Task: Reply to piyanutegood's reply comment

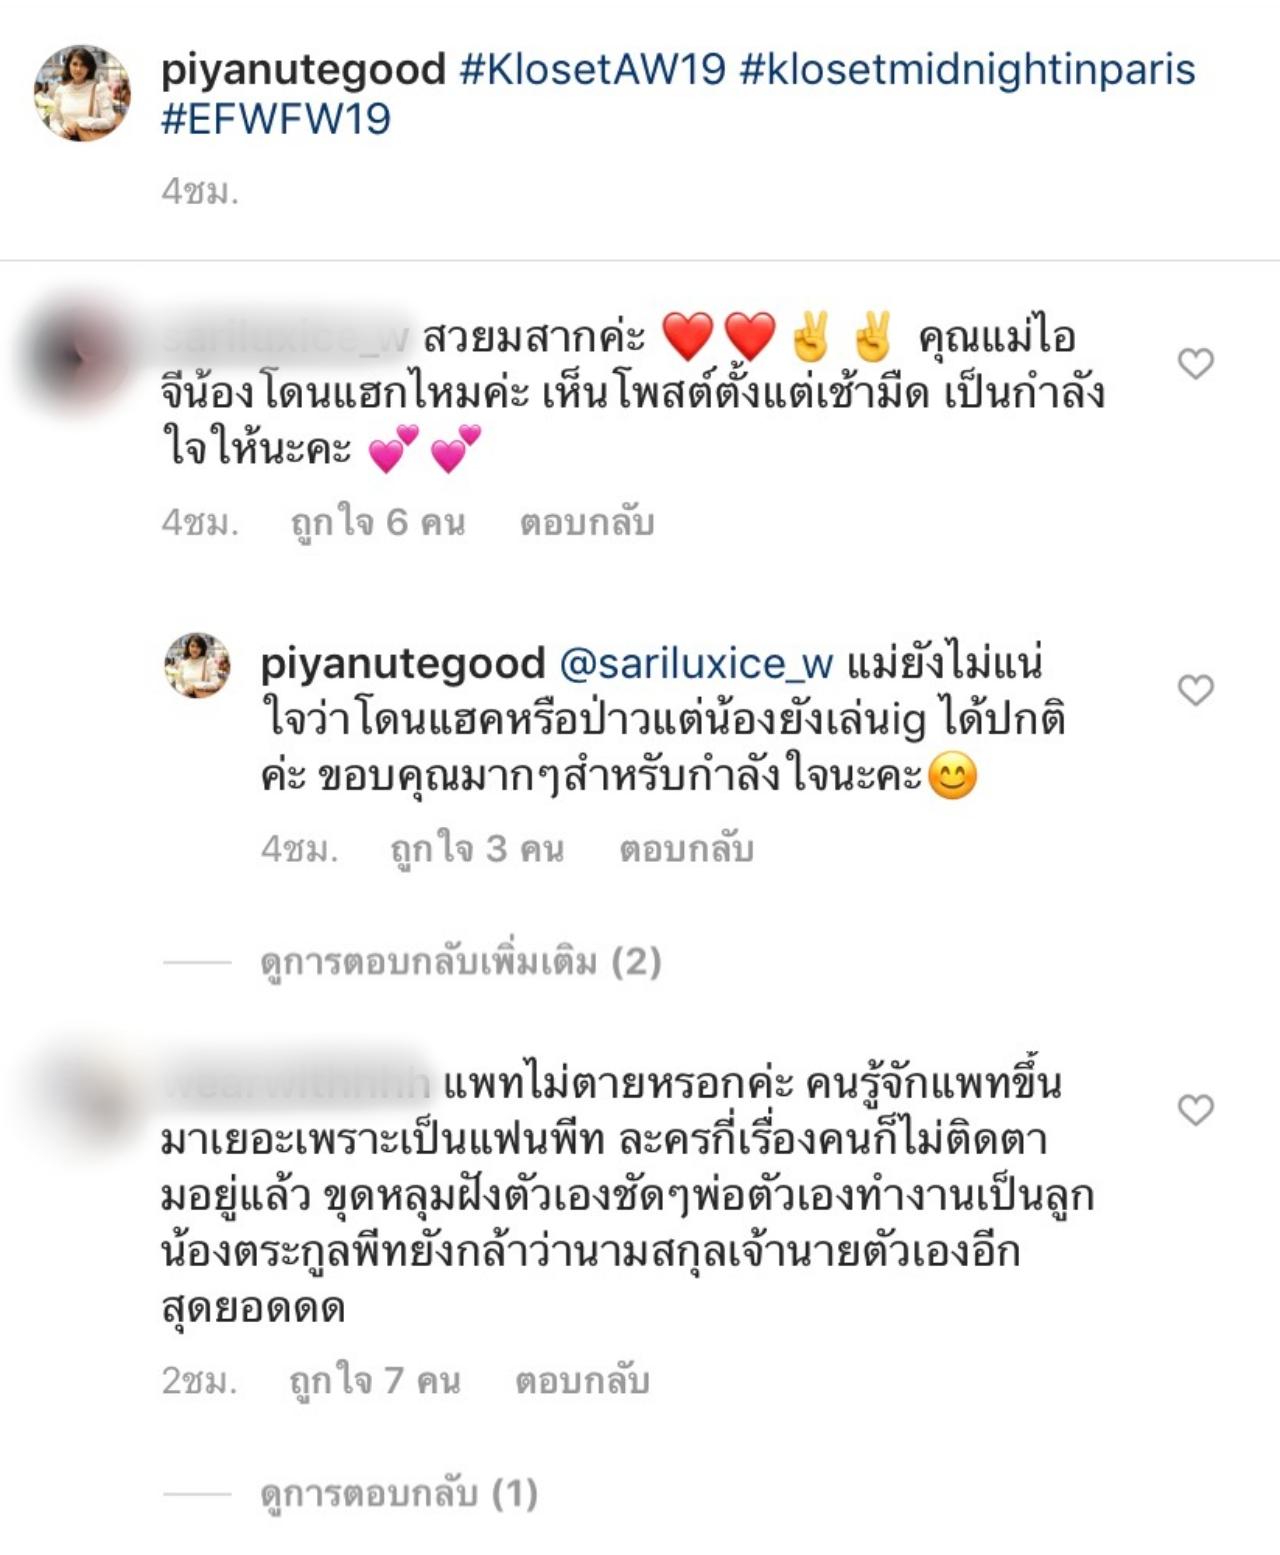Action: tap(686, 849)
